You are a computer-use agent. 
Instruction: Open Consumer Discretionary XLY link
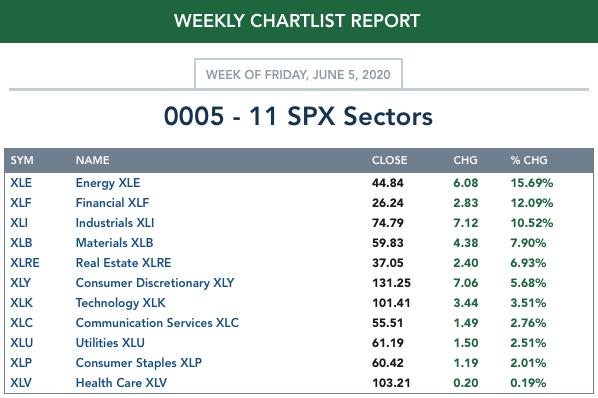155,283
